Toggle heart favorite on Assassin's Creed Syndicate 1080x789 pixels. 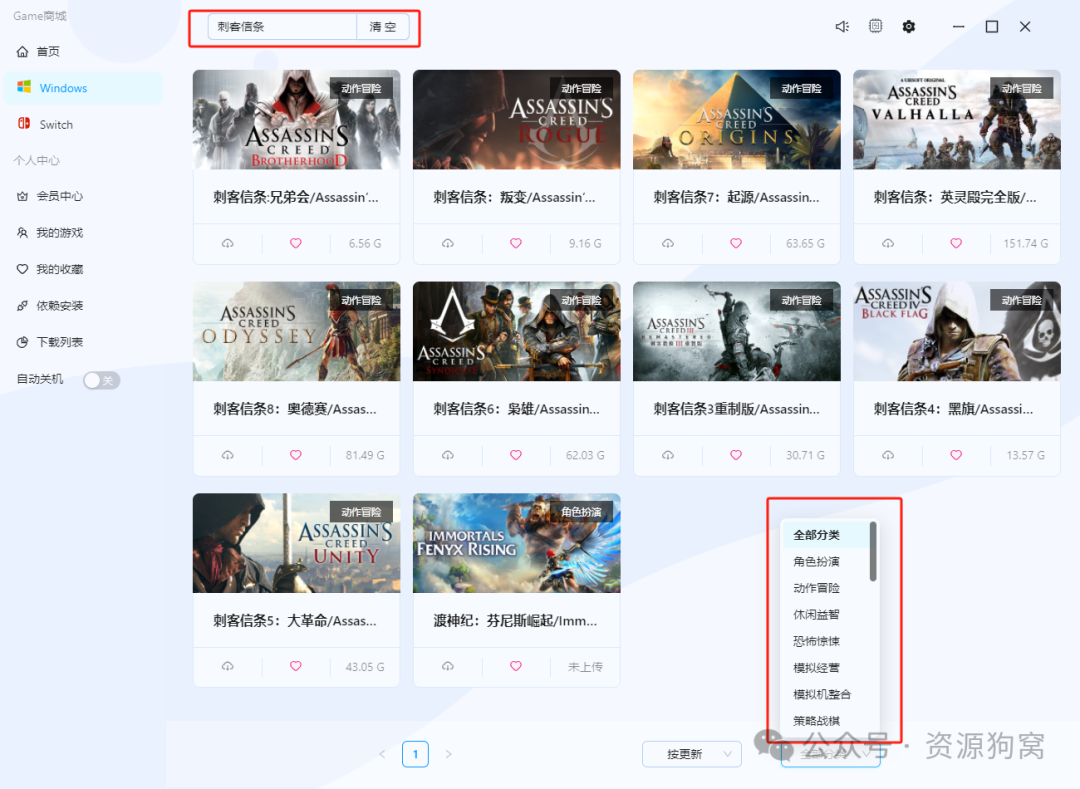(516, 455)
